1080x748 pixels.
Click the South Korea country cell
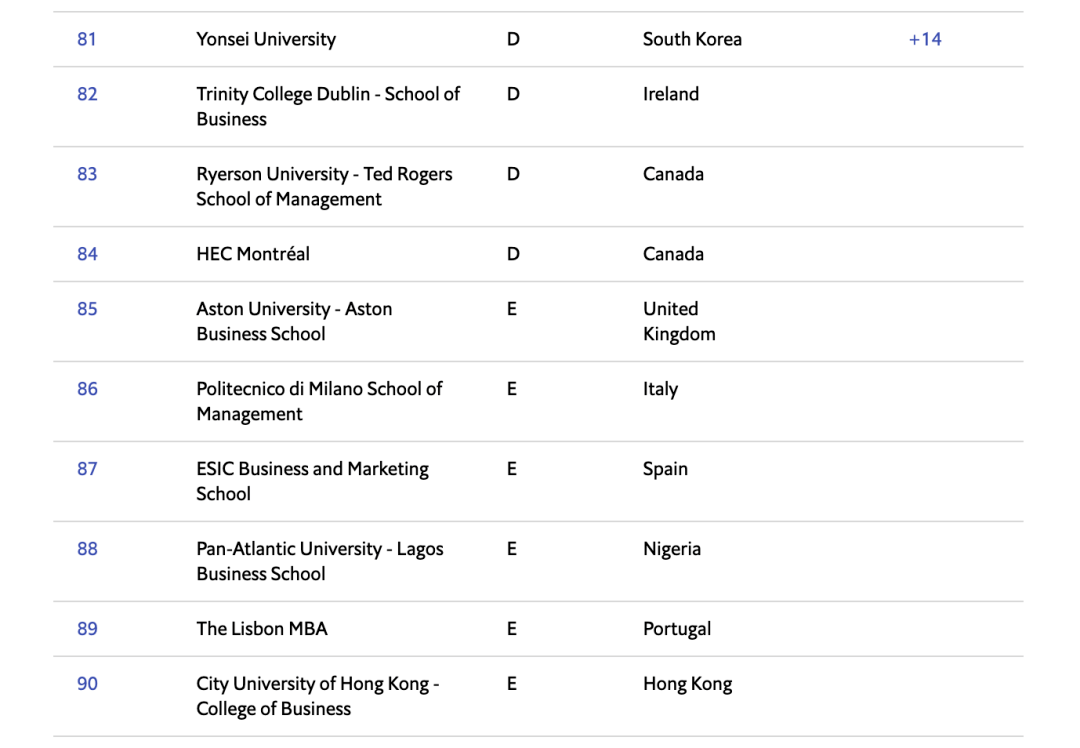point(692,40)
